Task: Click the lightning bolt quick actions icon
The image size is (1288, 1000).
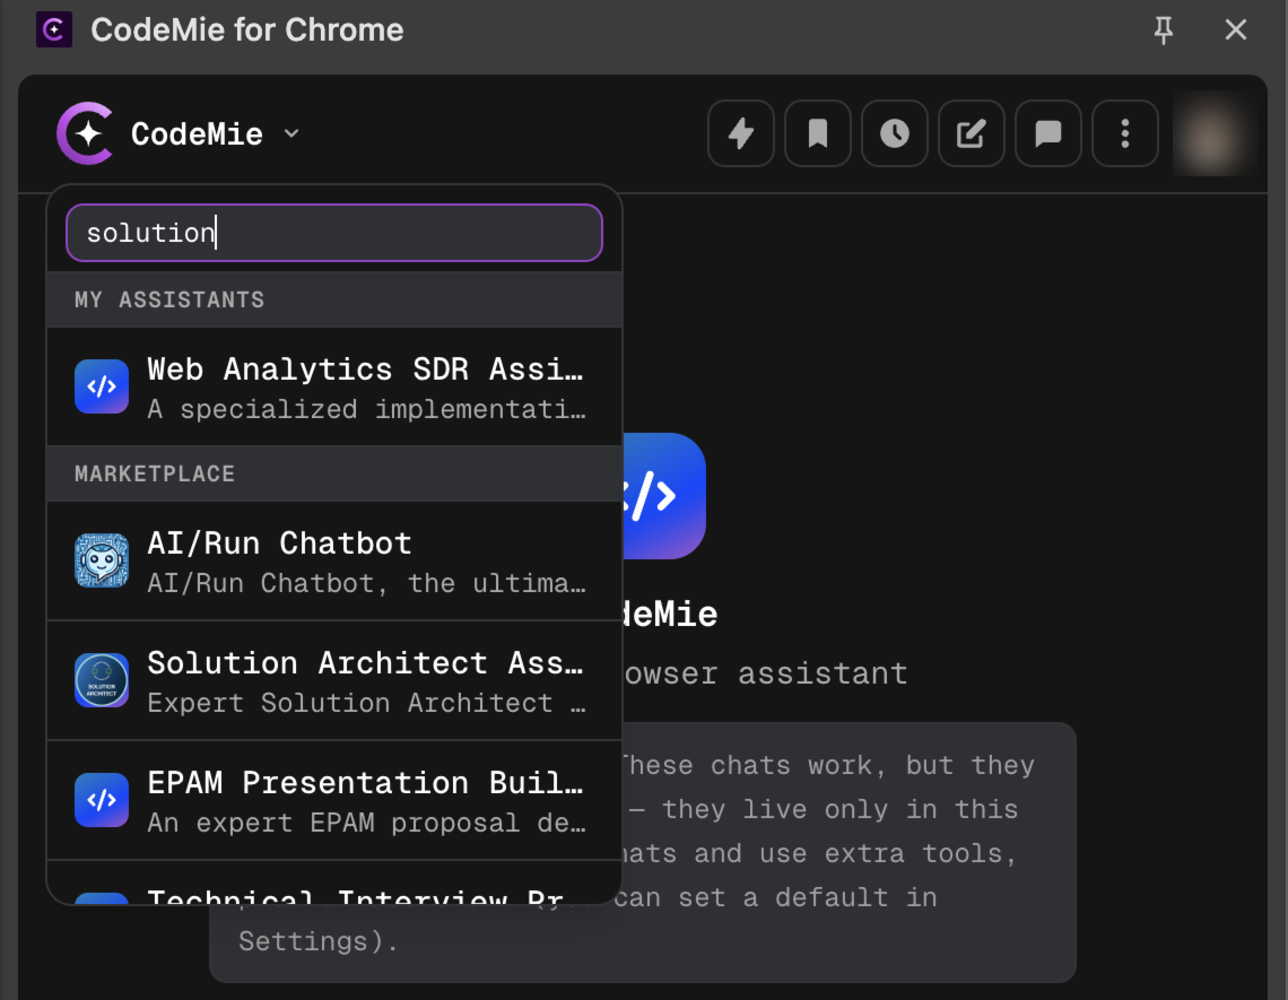Action: (741, 133)
